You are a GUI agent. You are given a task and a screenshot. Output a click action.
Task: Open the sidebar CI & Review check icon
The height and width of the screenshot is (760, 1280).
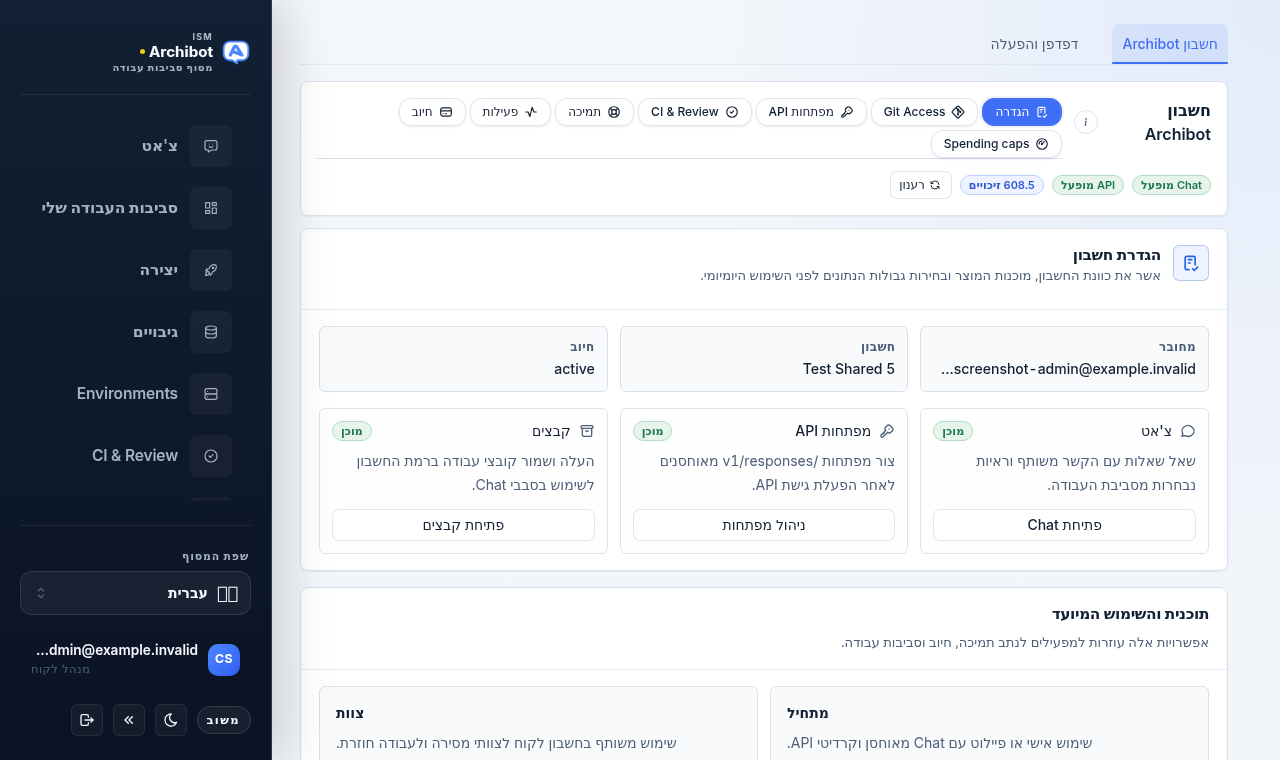[x=211, y=456]
